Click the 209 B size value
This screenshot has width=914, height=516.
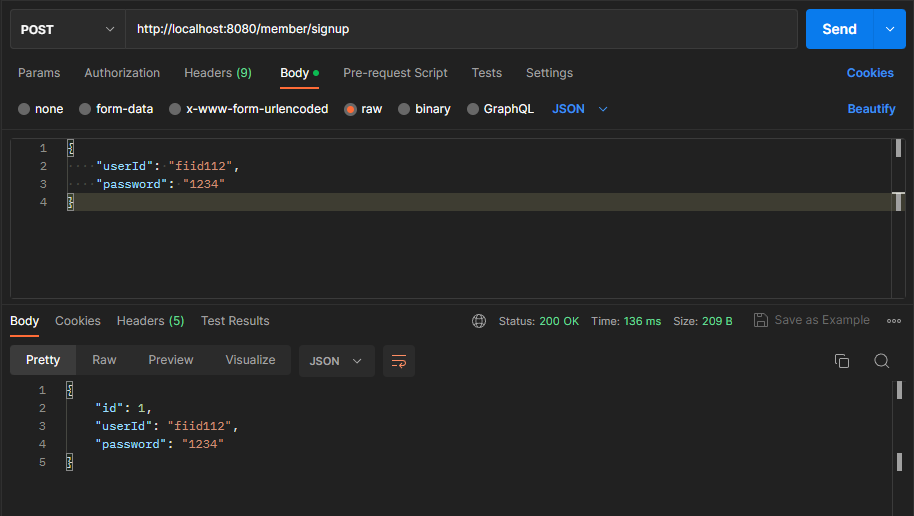tap(717, 321)
